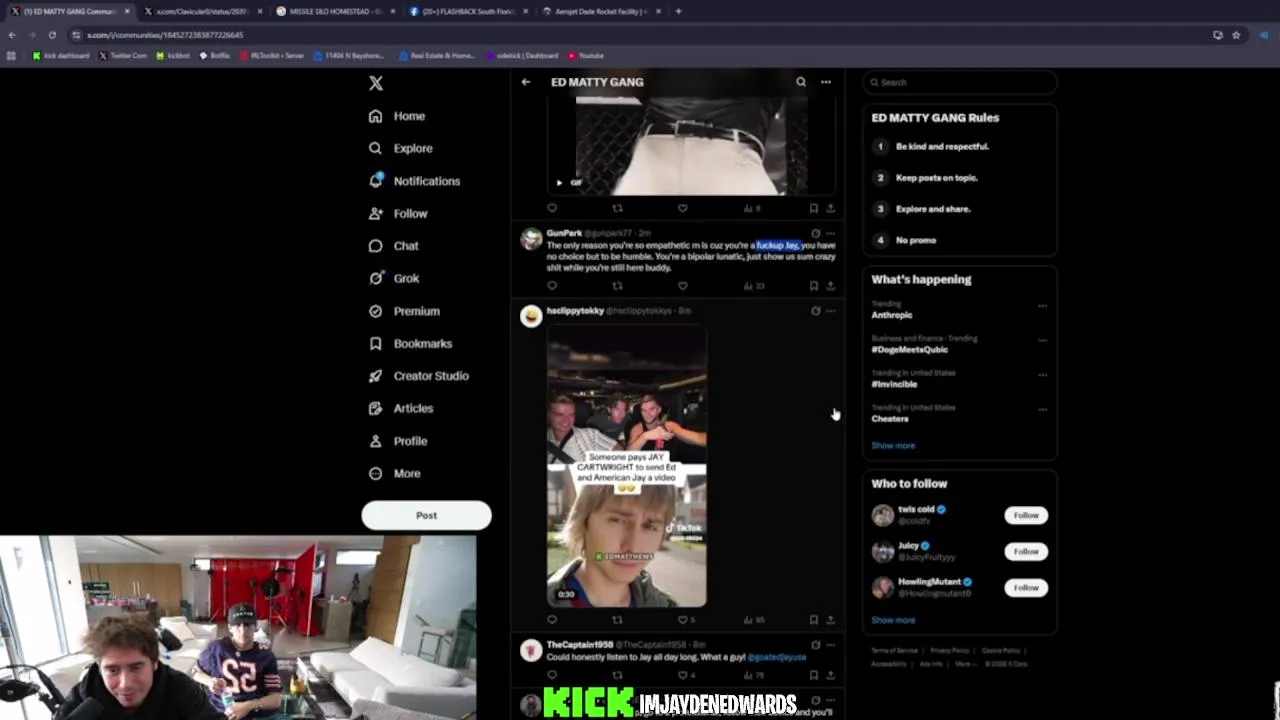Open the #DogeMeetsQubic trending topic

pyautogui.click(x=909, y=350)
